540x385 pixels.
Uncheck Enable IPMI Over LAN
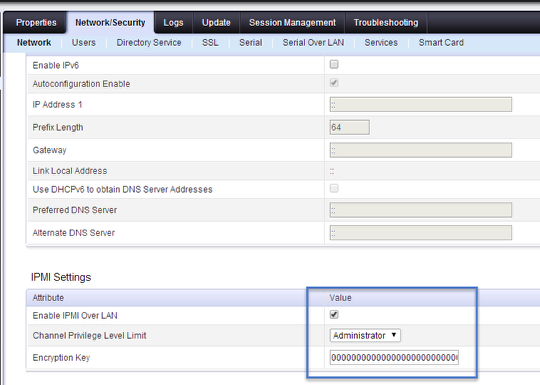tap(334, 314)
